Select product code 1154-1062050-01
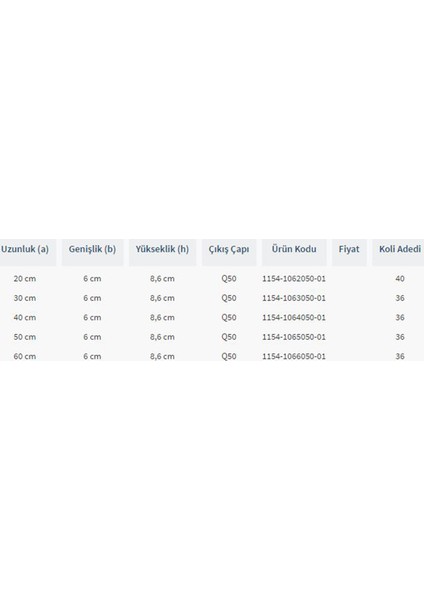The height and width of the screenshot is (600, 424). [294, 279]
